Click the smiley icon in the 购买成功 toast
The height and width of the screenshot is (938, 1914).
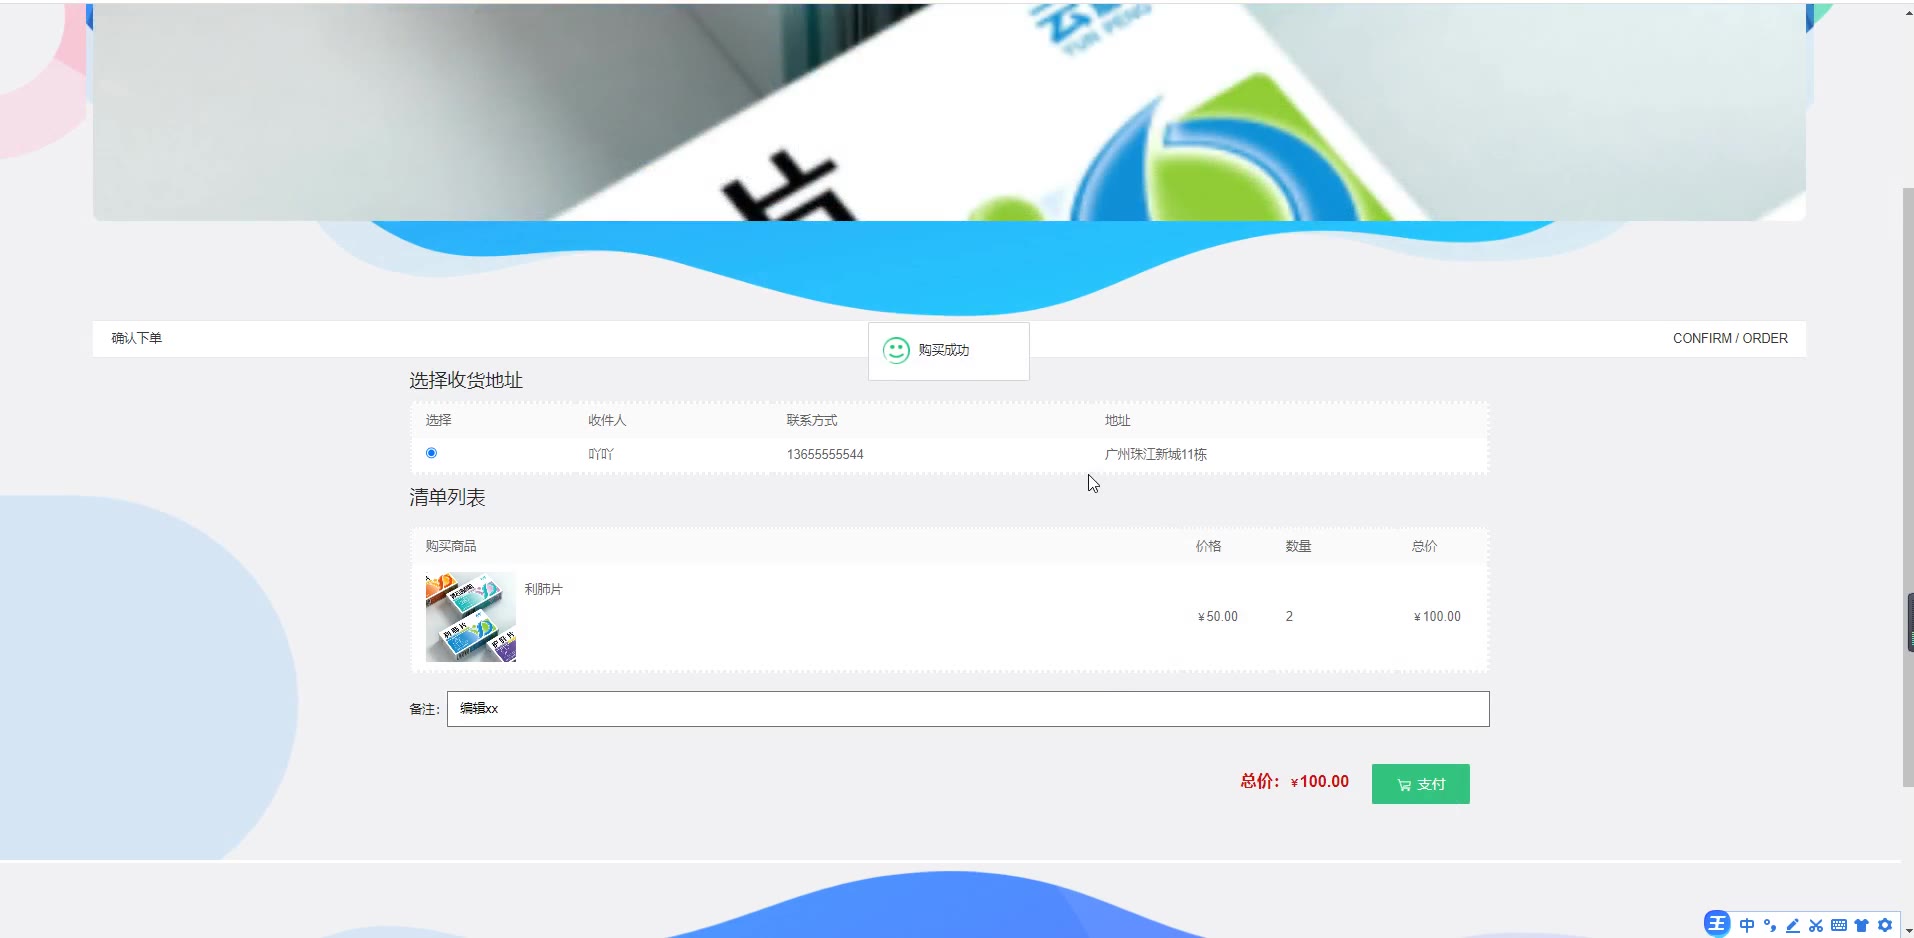pyautogui.click(x=896, y=350)
